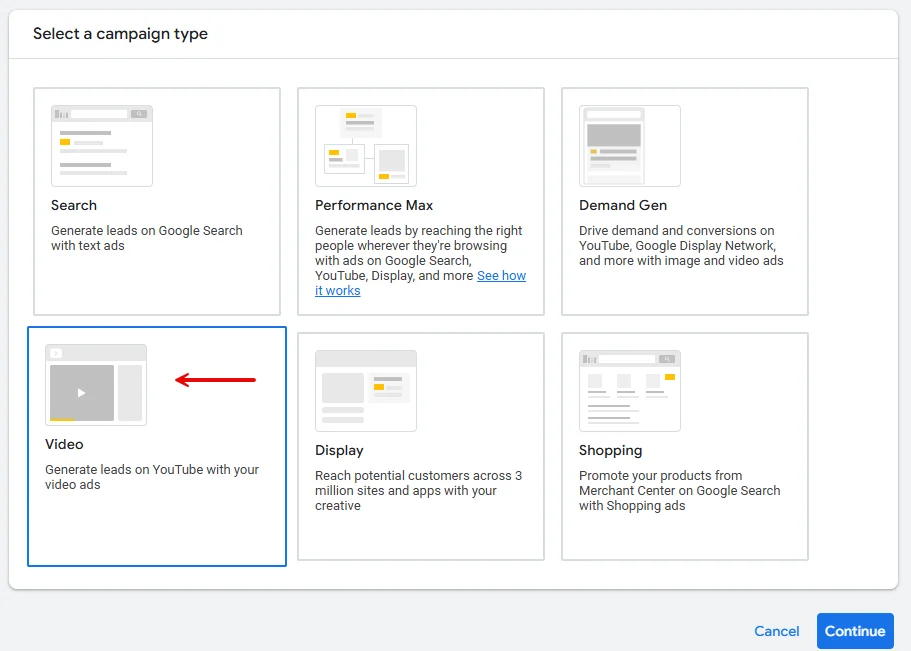Click 'Generate leads on Google Search' description
The width and height of the screenshot is (911, 651).
click(146, 238)
